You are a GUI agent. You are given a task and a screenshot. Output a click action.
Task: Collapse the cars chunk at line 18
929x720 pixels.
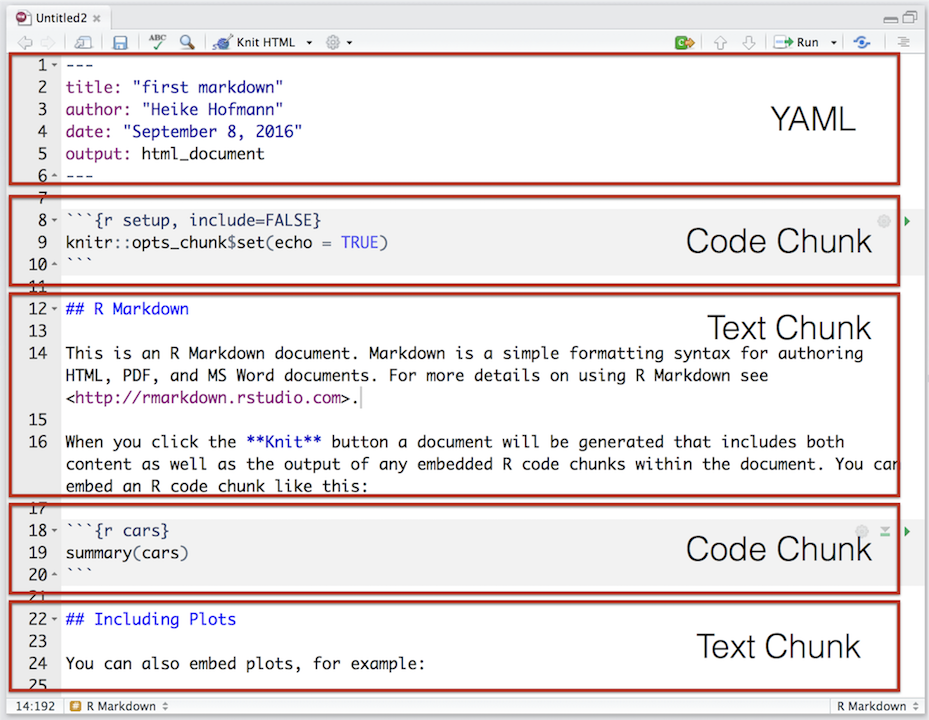[55, 530]
